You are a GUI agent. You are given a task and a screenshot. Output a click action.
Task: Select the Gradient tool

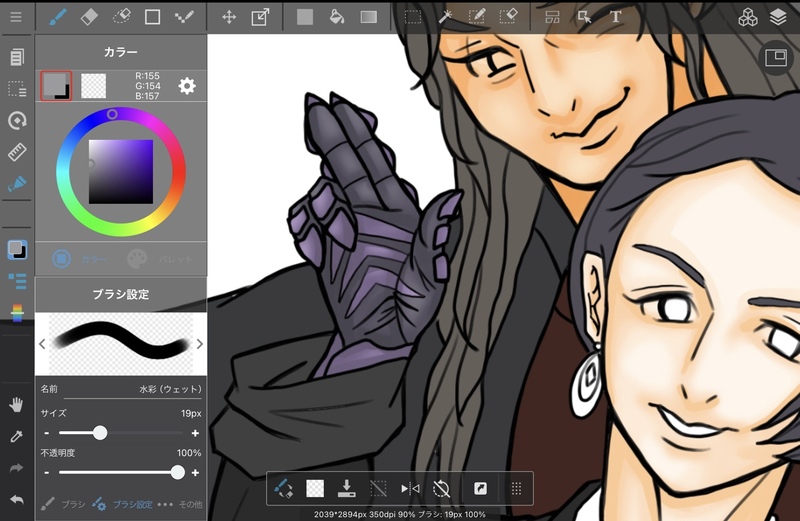[x=368, y=17]
